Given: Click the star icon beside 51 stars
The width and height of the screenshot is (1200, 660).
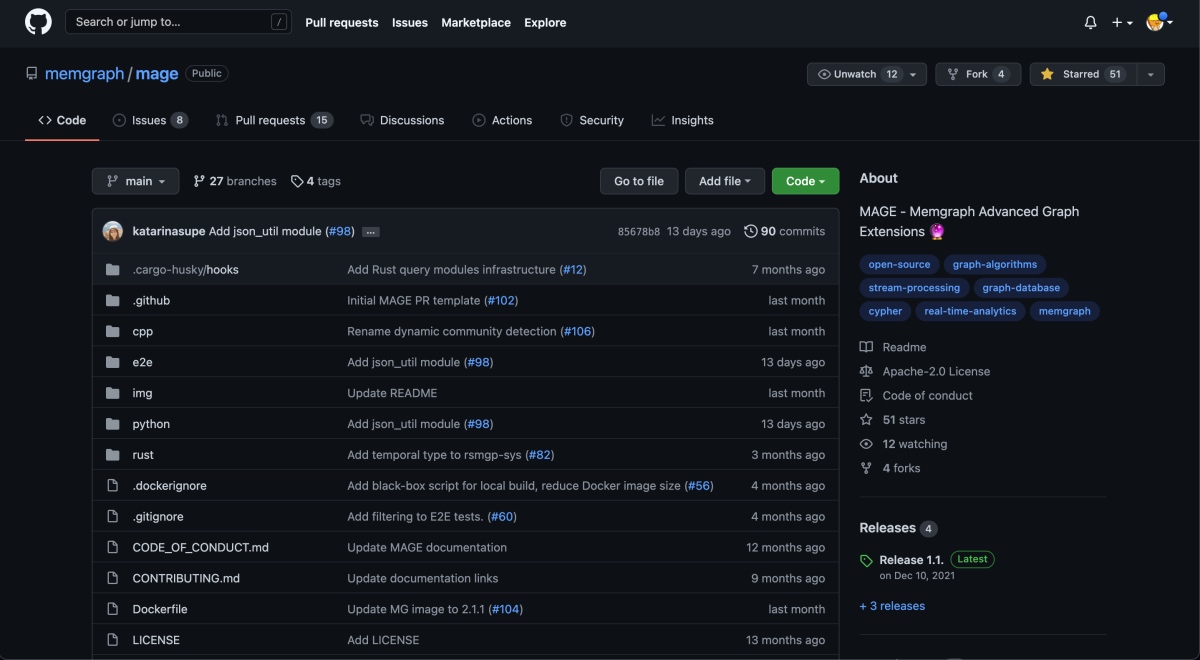Looking at the screenshot, I should click(866, 420).
